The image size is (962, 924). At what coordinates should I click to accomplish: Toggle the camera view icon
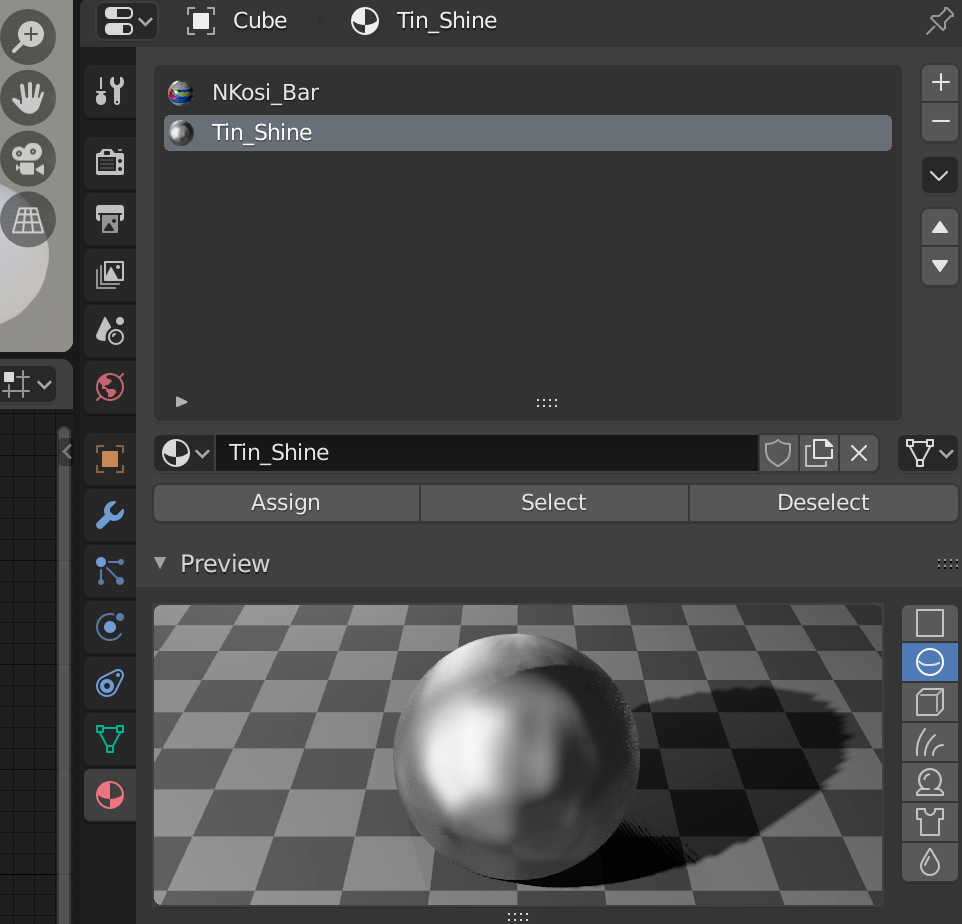[x=28, y=158]
